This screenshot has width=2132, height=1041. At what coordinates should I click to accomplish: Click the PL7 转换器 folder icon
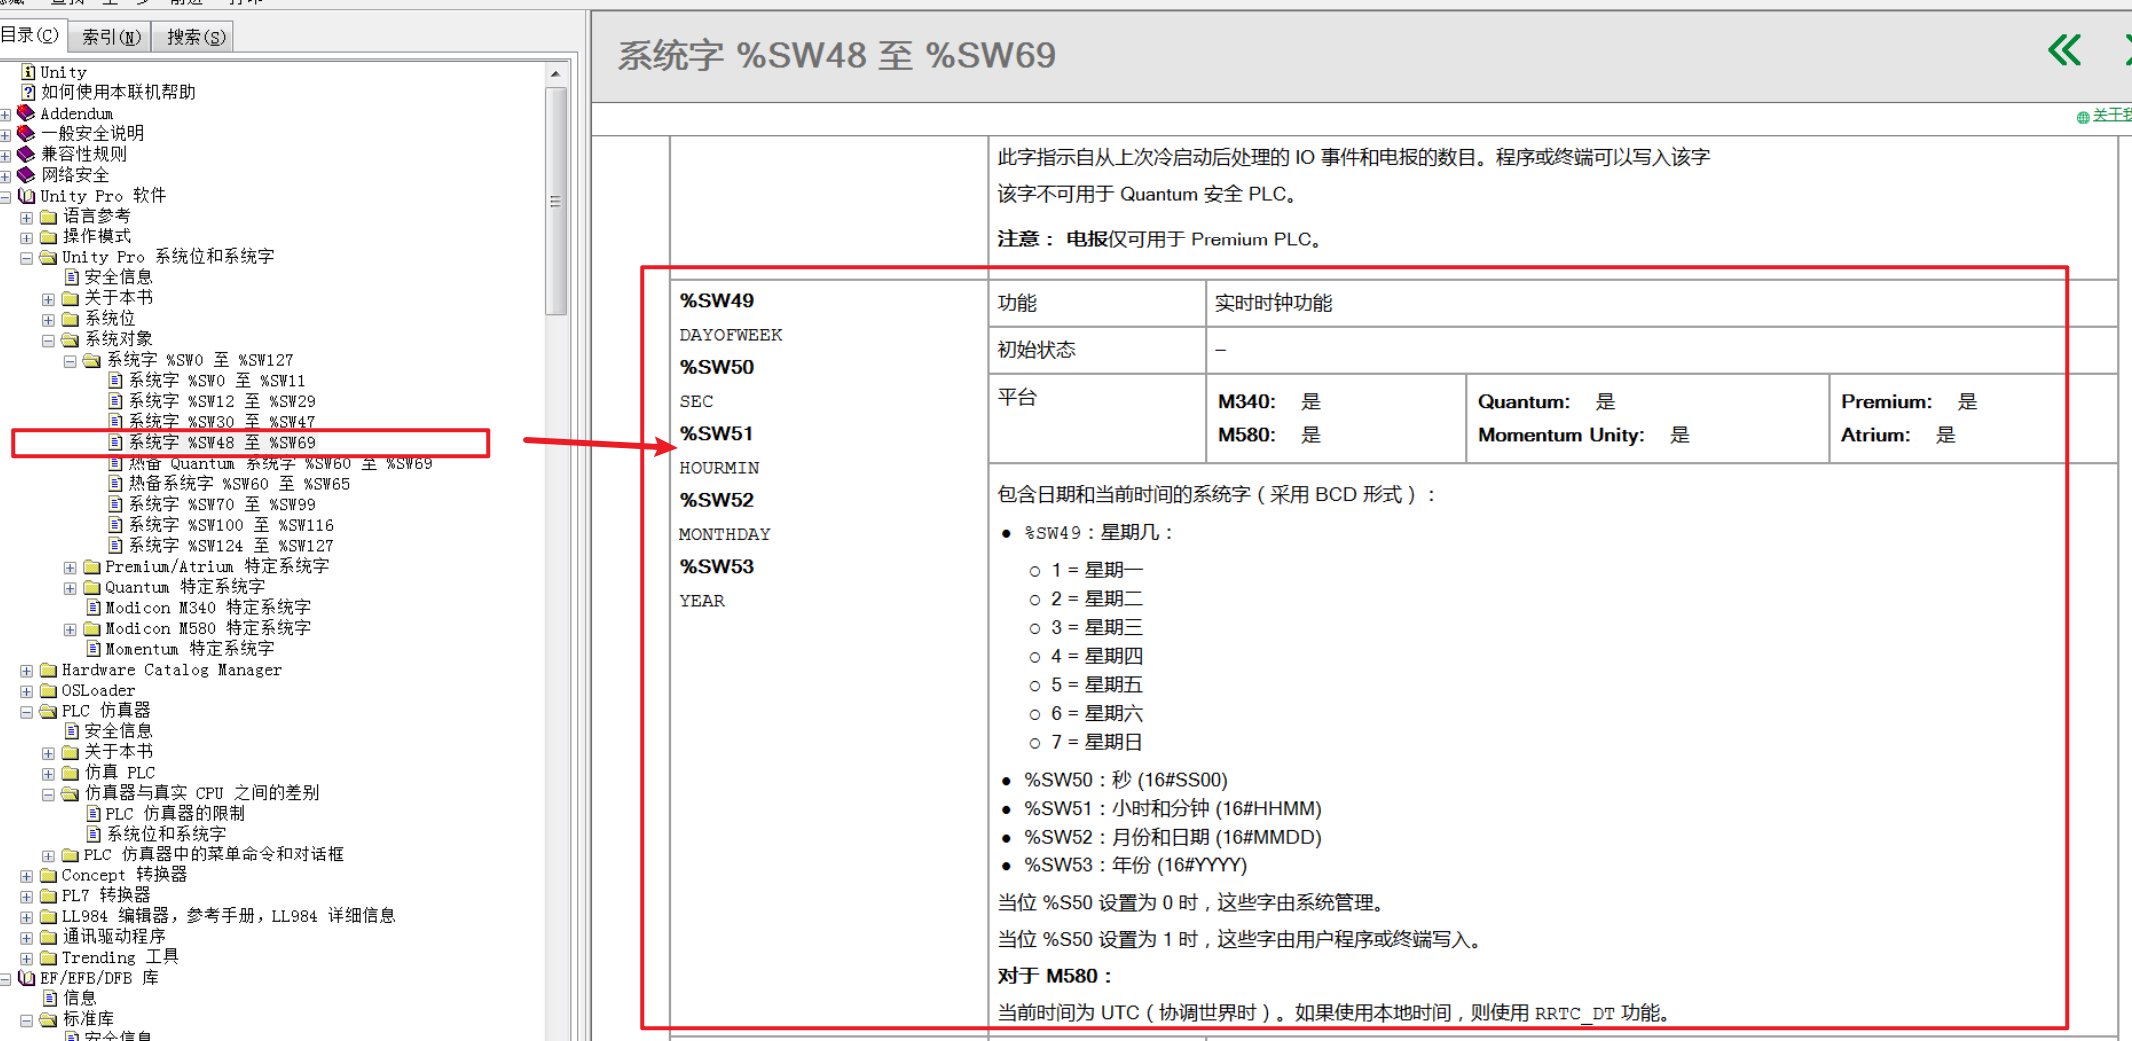click(48, 896)
